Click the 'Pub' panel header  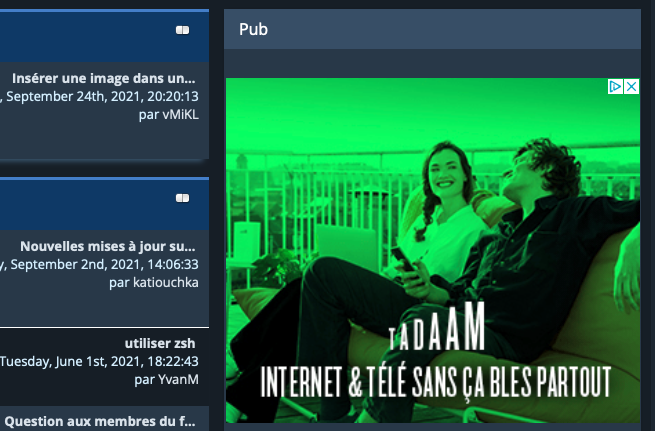pyautogui.click(x=432, y=29)
